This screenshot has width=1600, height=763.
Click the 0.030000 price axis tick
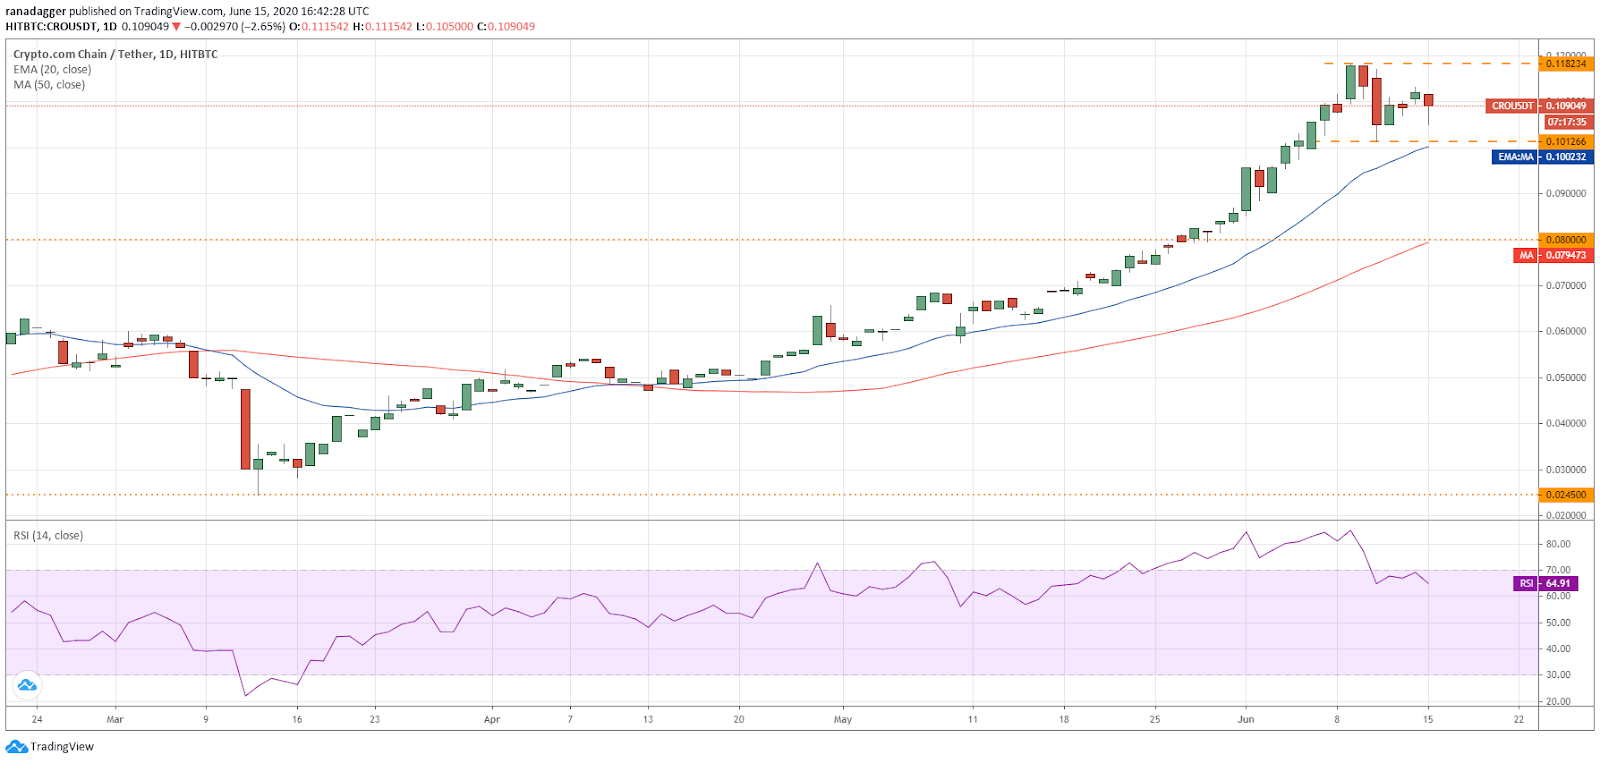[1566, 469]
